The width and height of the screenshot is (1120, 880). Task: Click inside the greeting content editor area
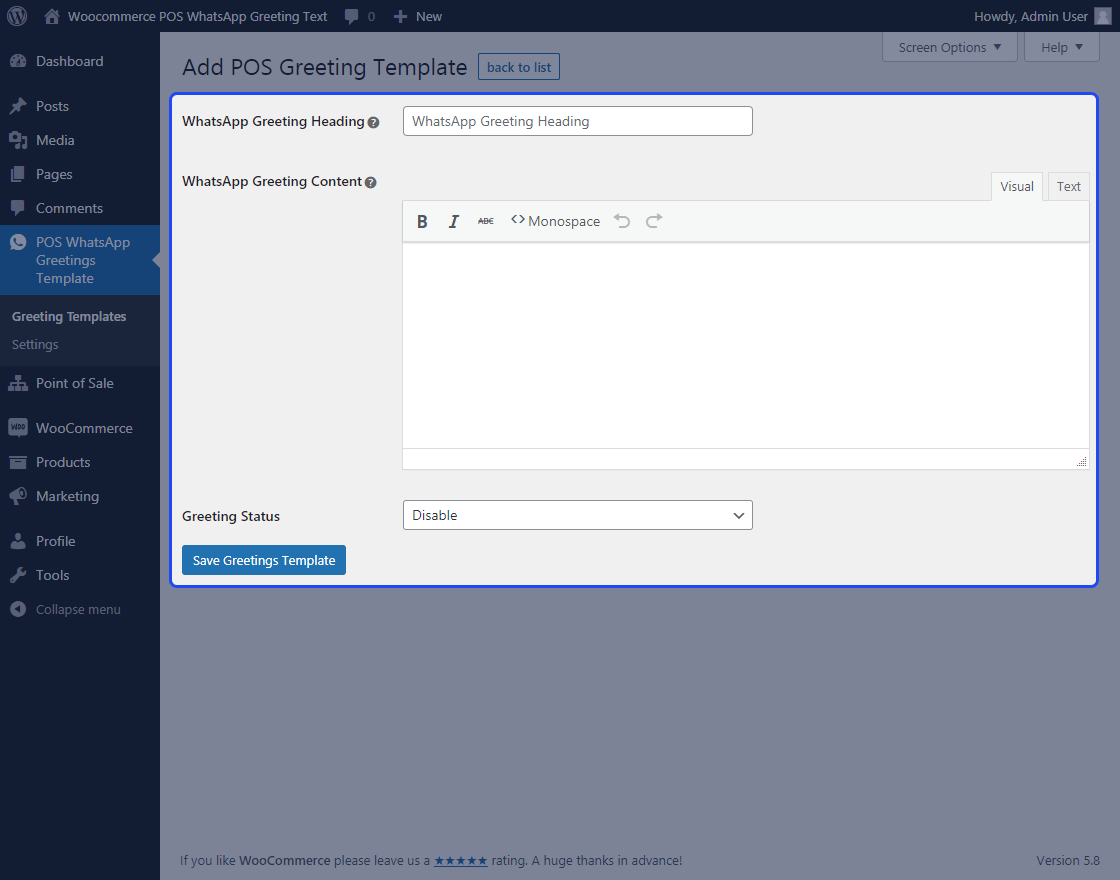coord(746,345)
